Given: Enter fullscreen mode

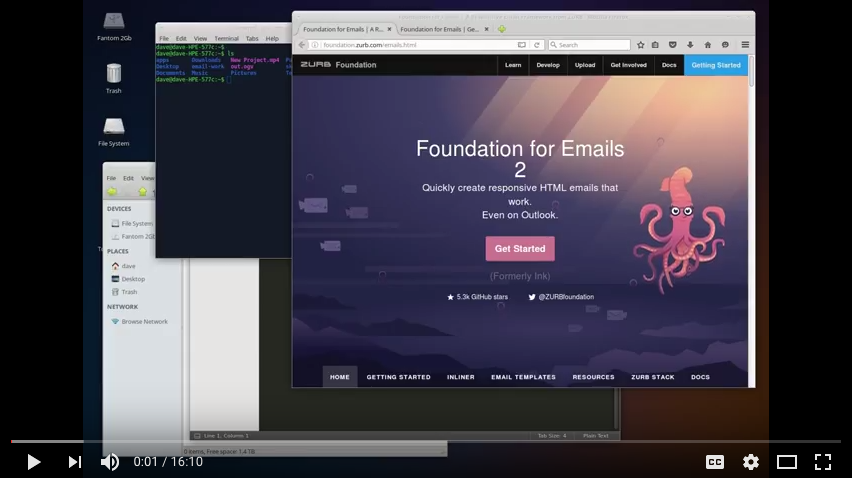Looking at the screenshot, I should click(823, 462).
